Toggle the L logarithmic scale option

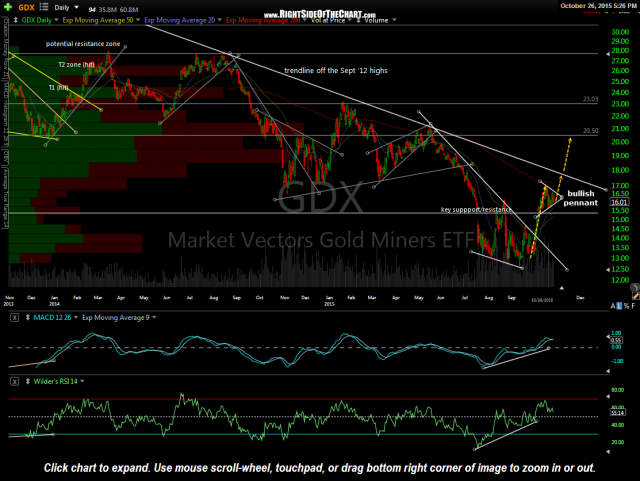[x=619, y=306]
